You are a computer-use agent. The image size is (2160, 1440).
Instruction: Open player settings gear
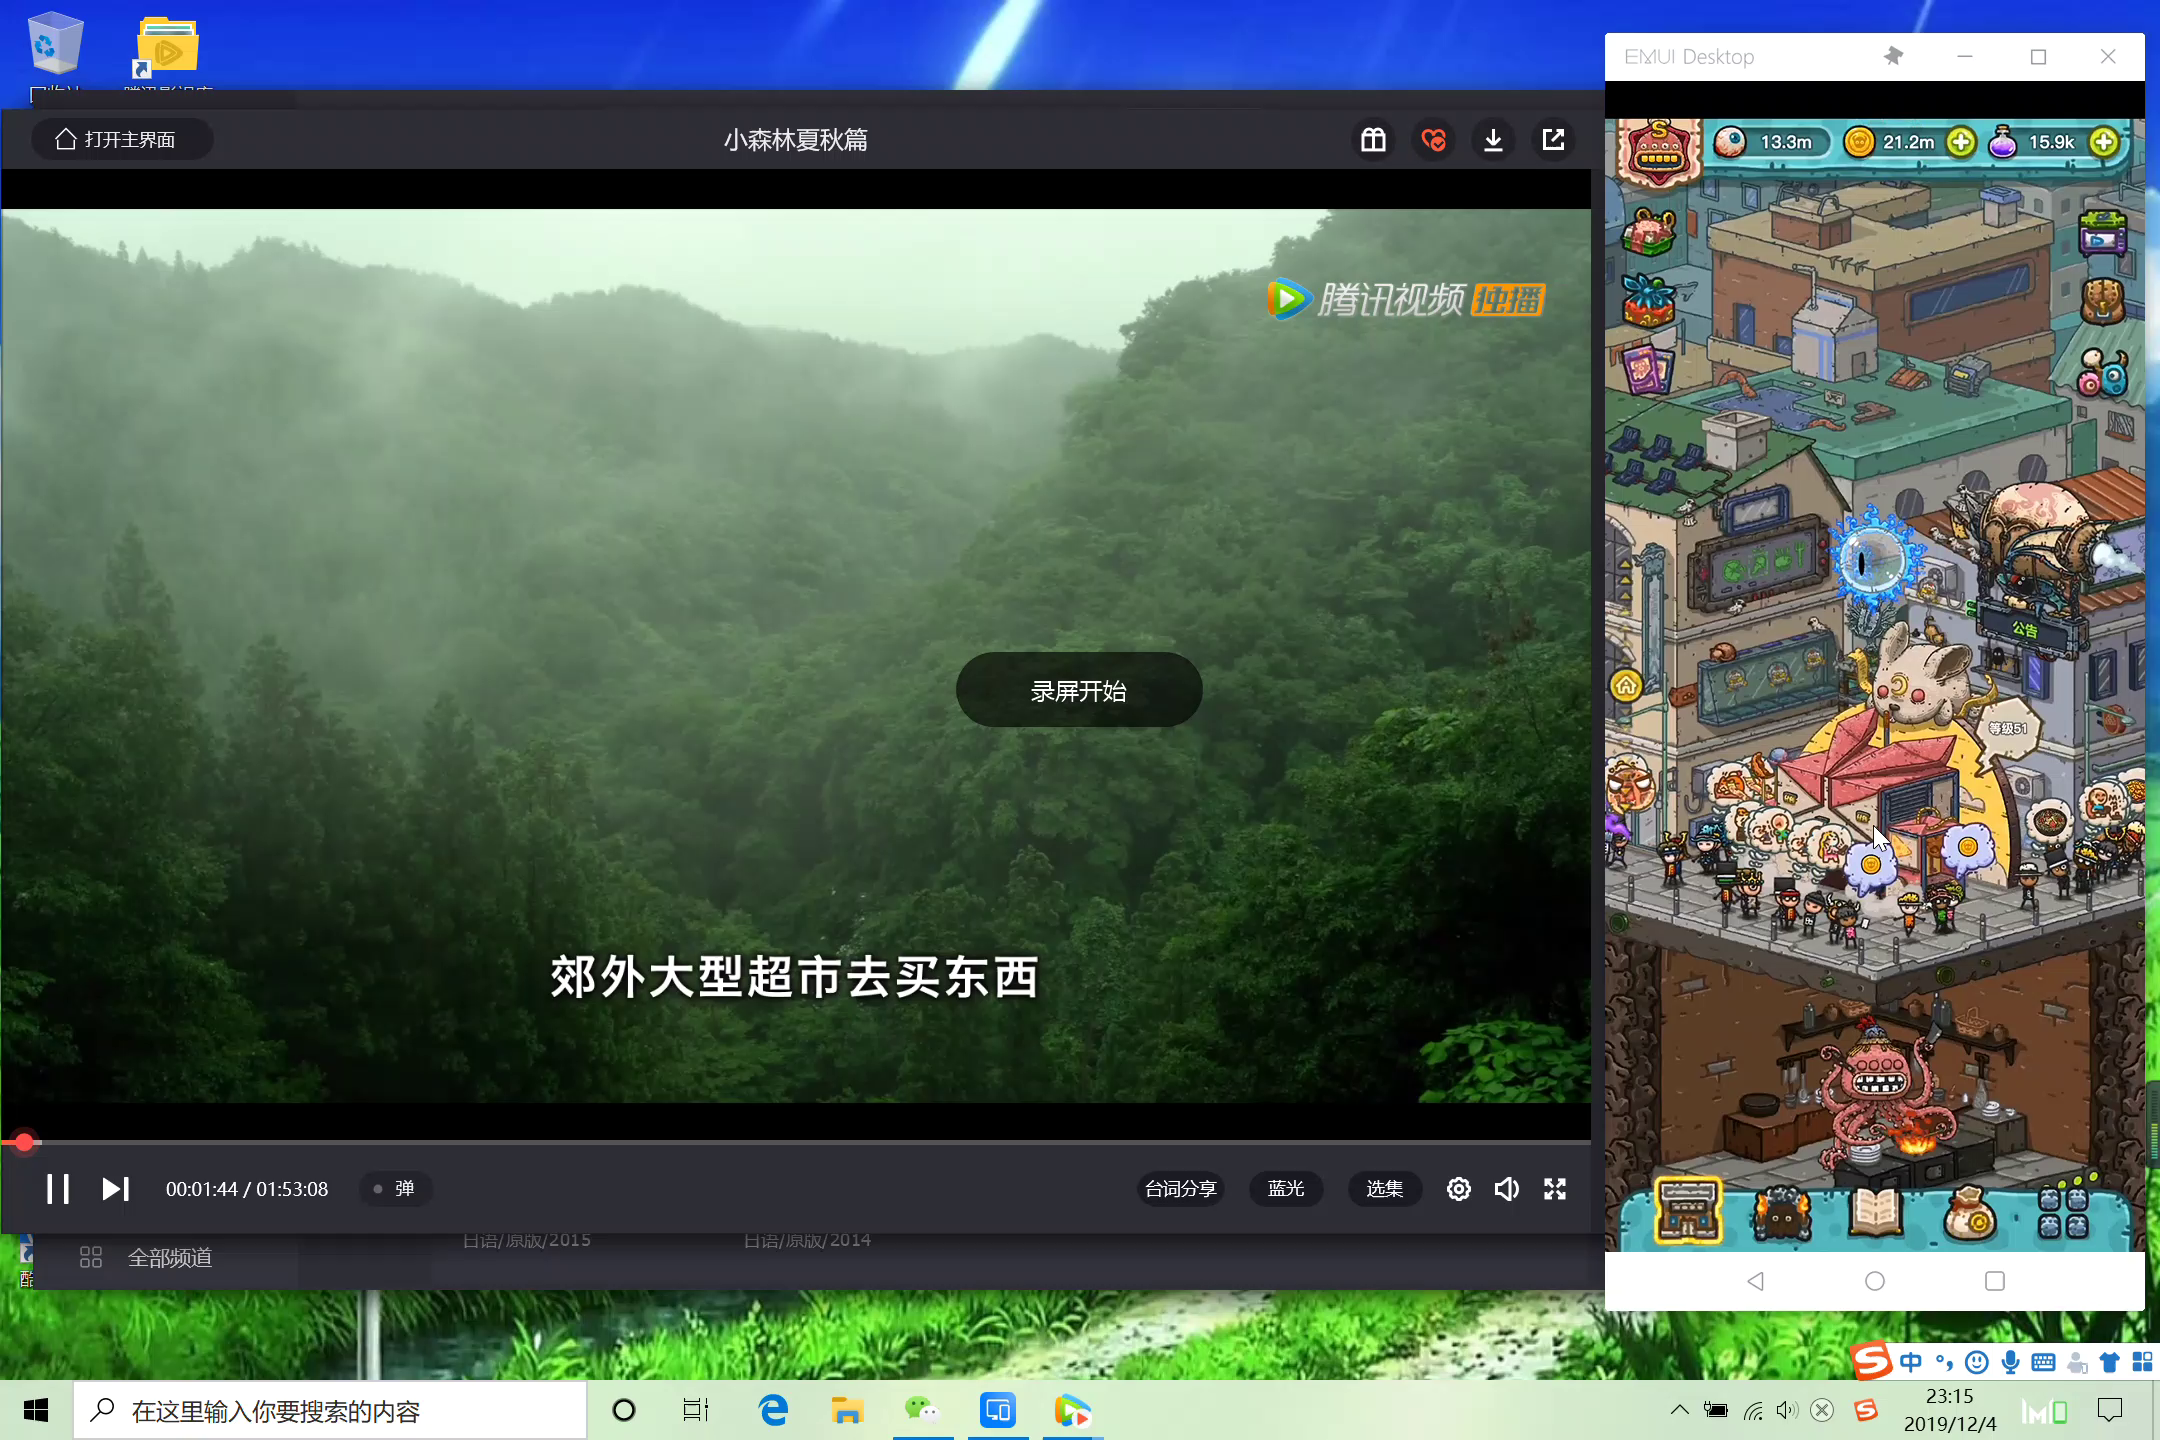coord(1459,1189)
